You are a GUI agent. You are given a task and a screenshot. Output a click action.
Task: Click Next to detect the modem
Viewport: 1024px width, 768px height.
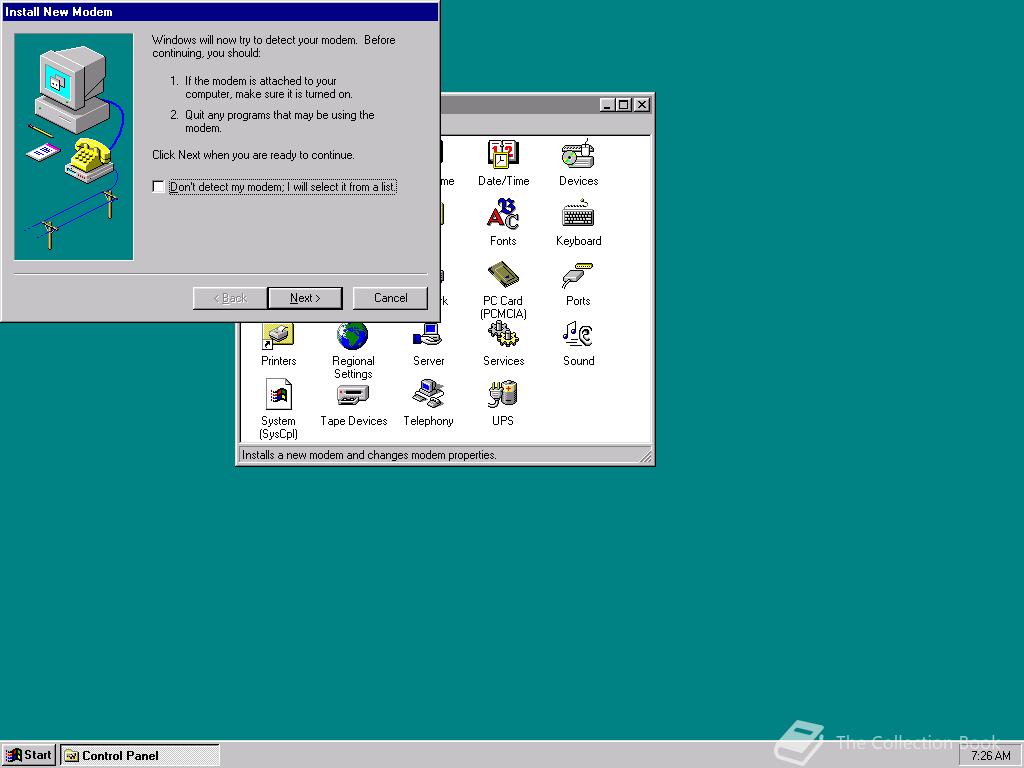[x=305, y=298]
